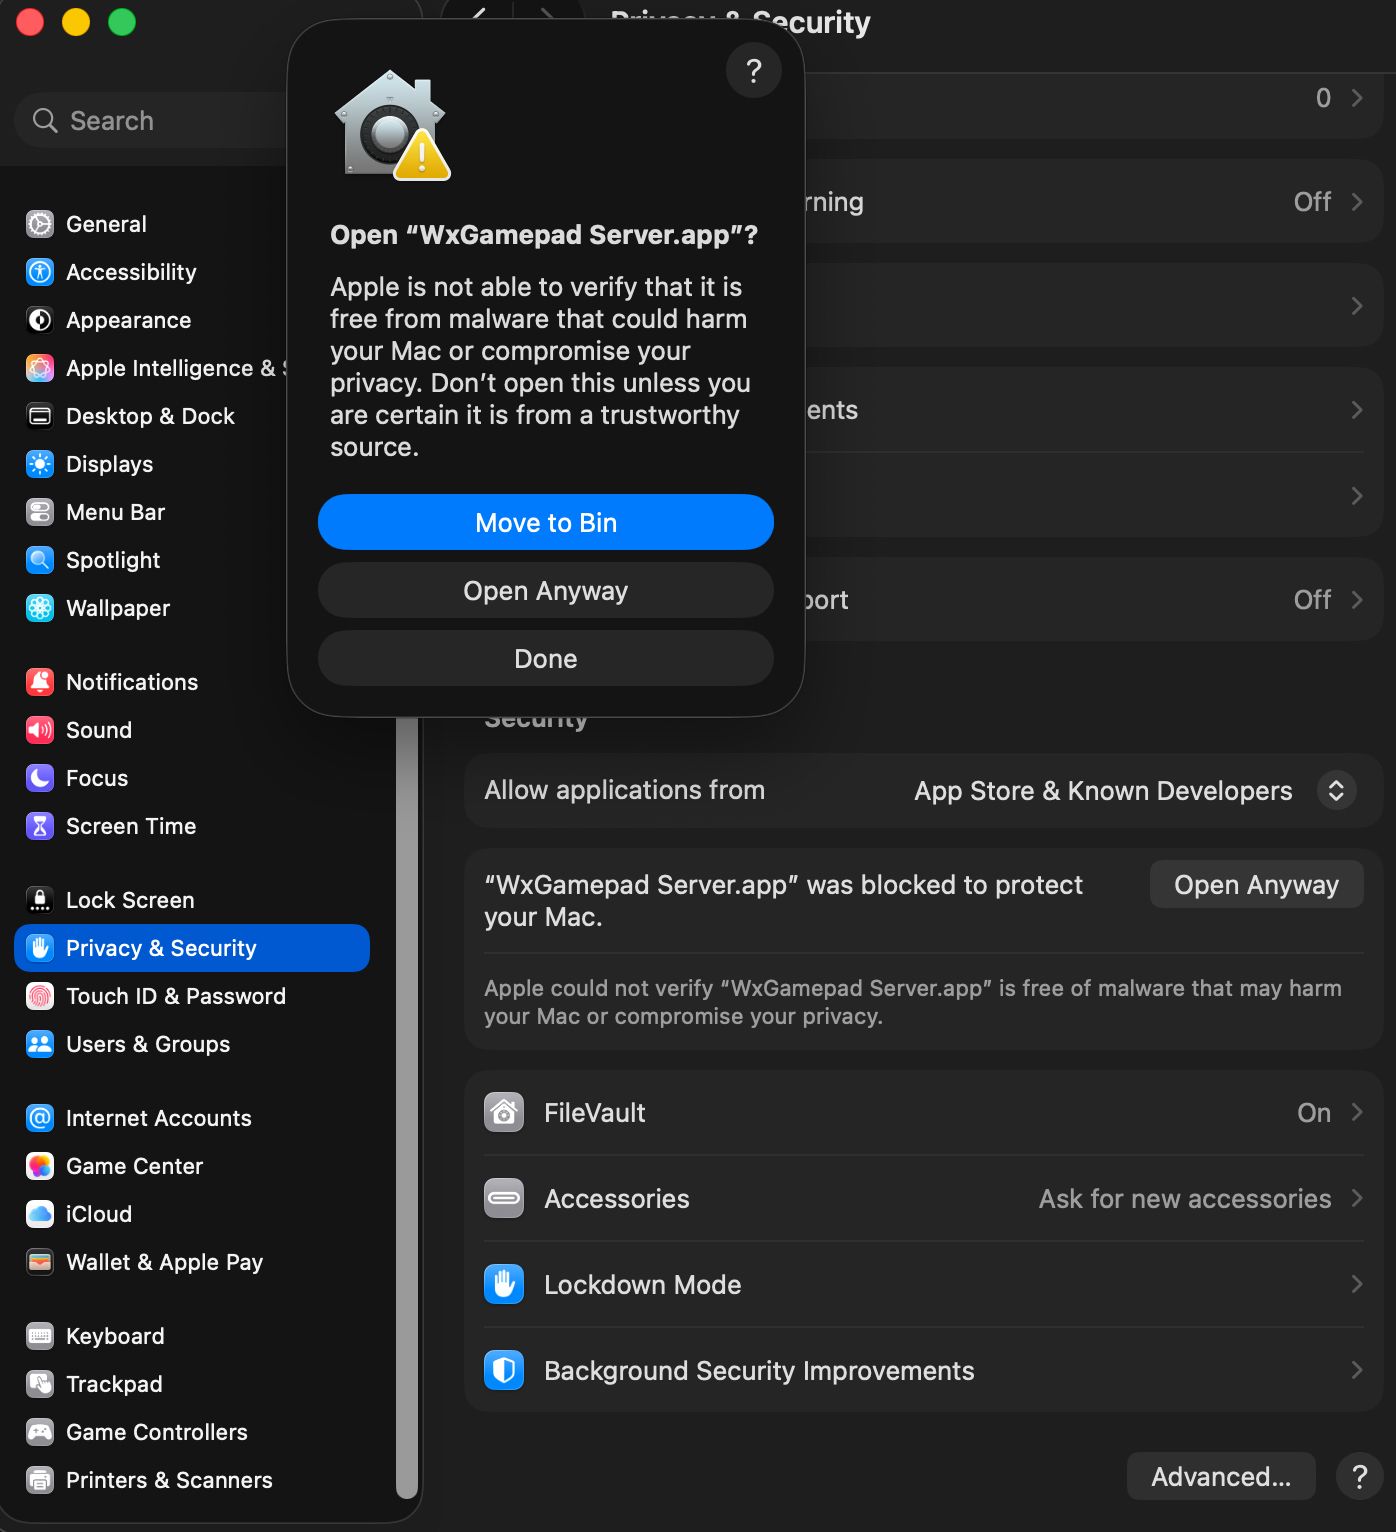
Task: Open the Menu Bar icon
Action: coord(40,512)
